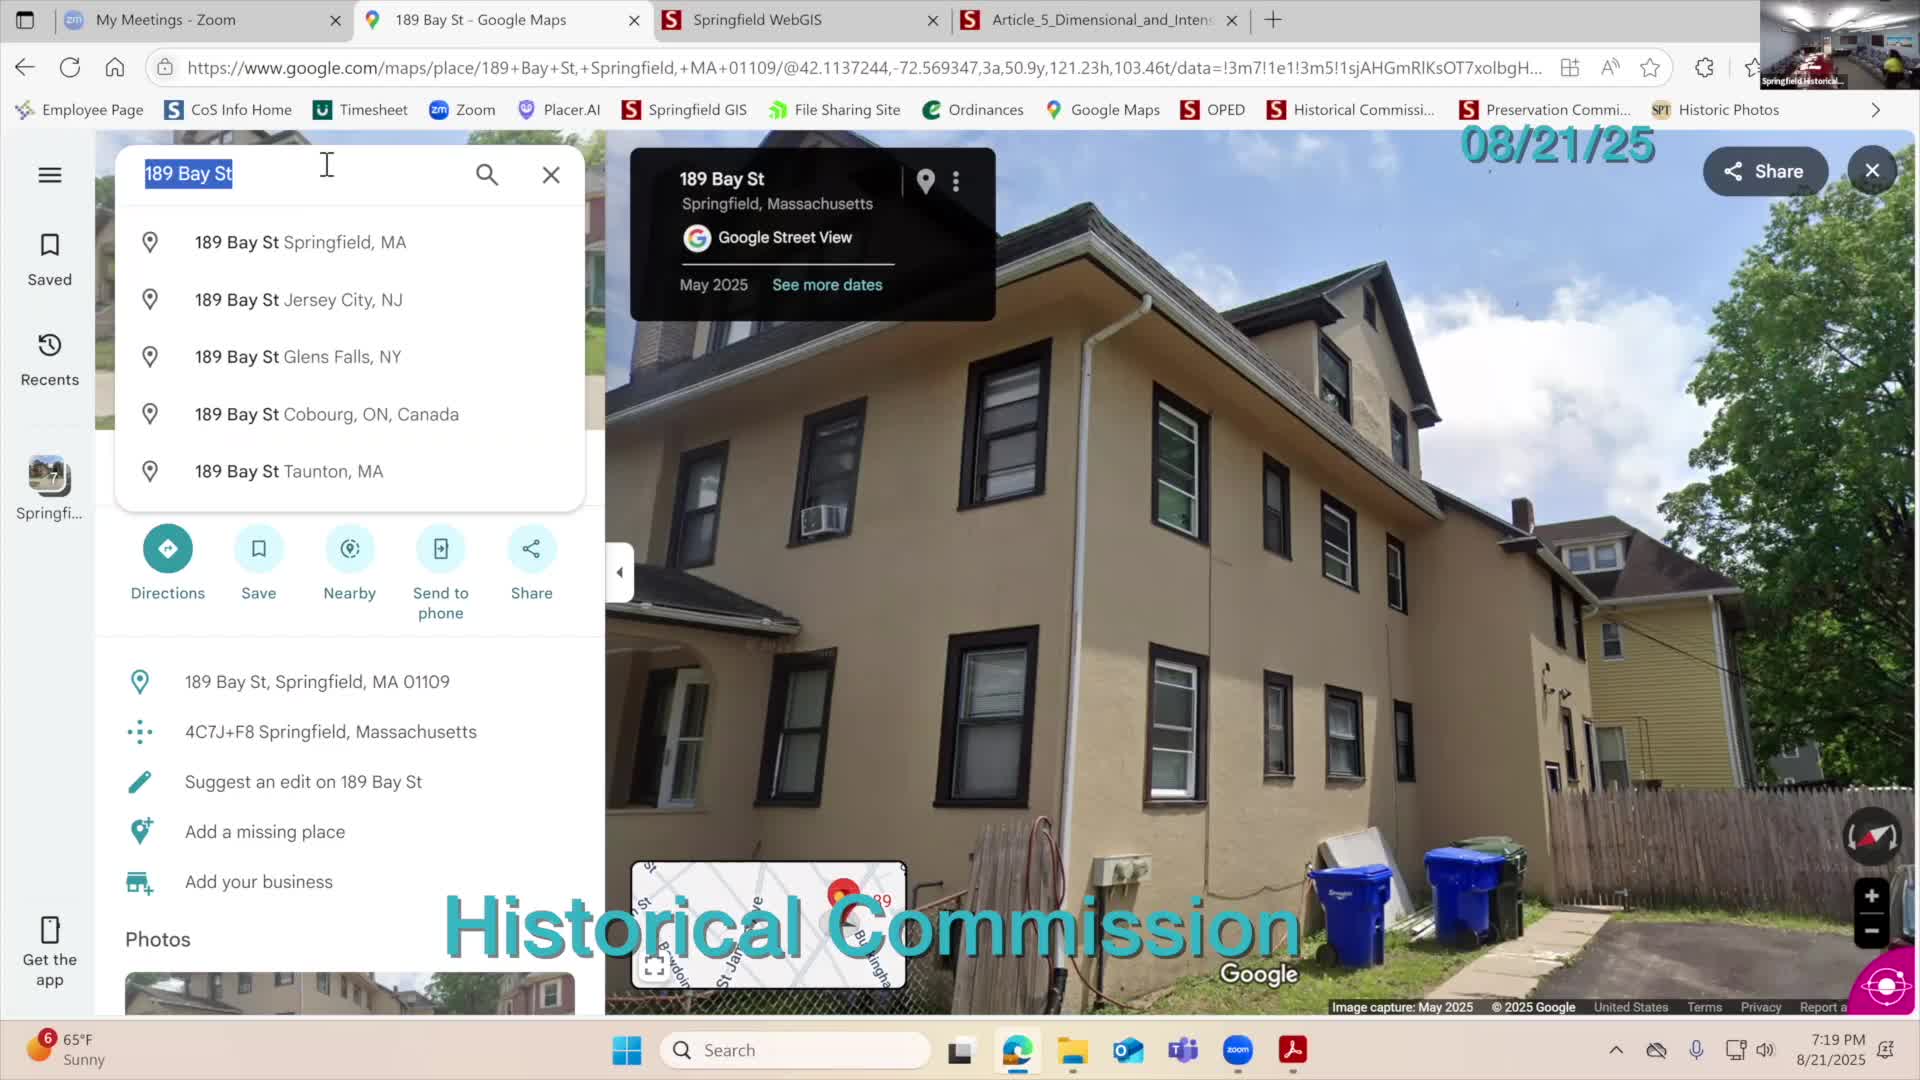Click the Nearby icon
Viewport: 1920px width, 1080px height.
(x=349, y=549)
